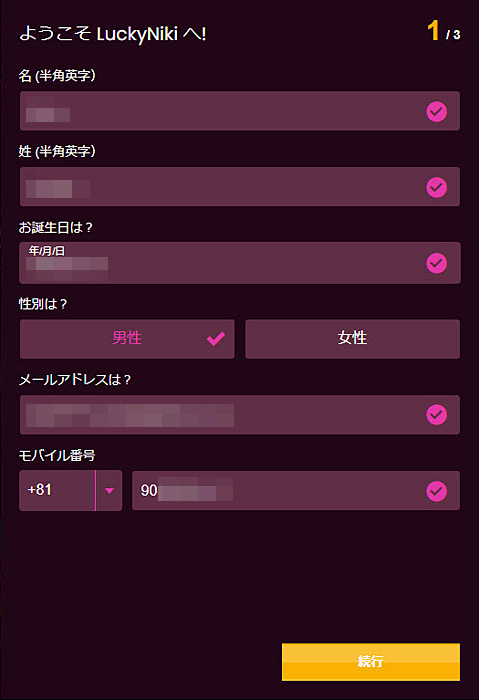The height and width of the screenshot is (700, 479).
Task: Click the checkmark icon in first name field
Action: (437, 111)
